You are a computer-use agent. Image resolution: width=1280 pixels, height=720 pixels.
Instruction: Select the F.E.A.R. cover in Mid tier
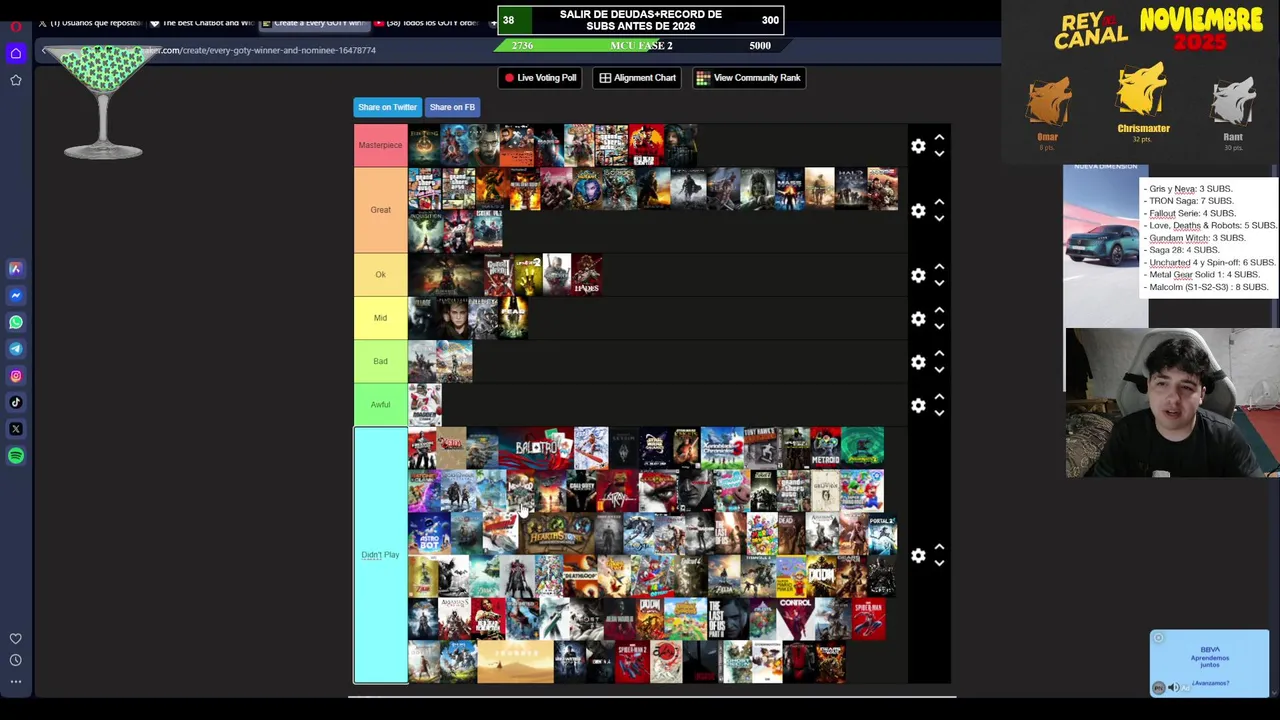(513, 318)
